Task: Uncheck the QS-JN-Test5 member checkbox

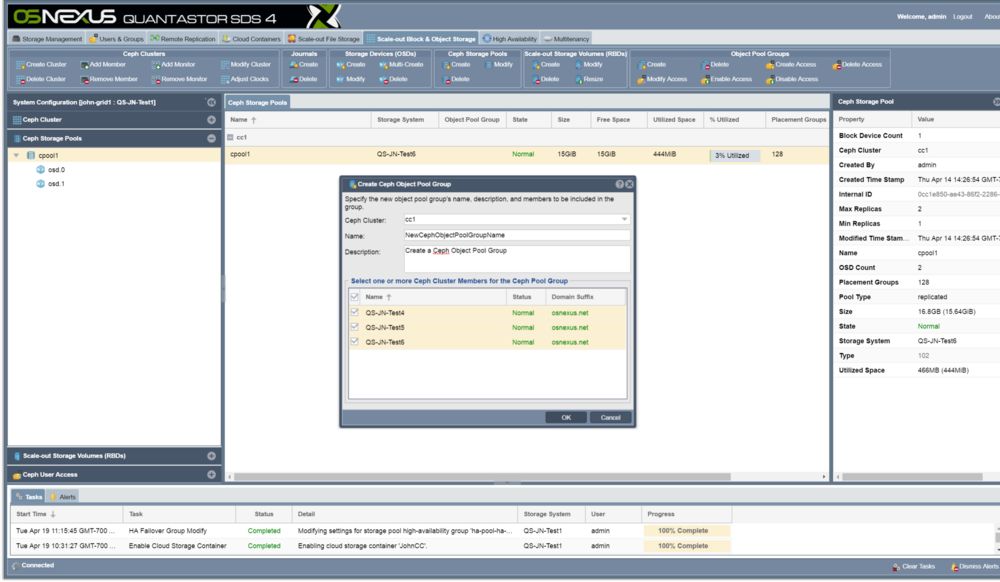Action: click(355, 327)
